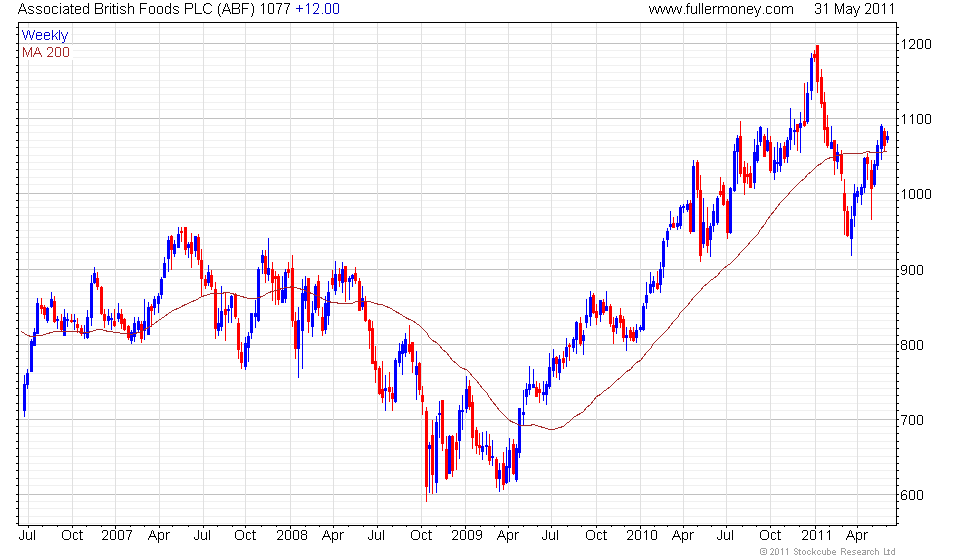Click the chart title 'Associated British Foods PLC (ABF)'
This screenshot has height=560, width=980.
(x=136, y=9)
